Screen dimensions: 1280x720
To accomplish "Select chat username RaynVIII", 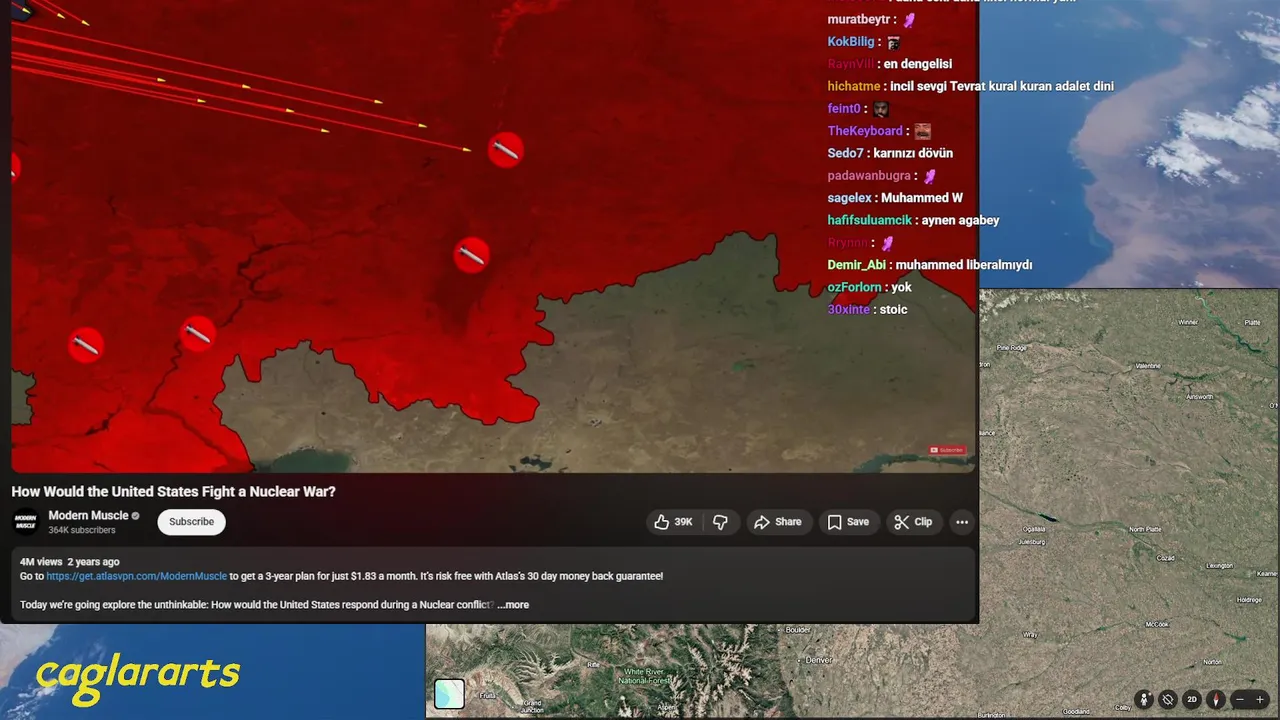I will coord(851,64).
